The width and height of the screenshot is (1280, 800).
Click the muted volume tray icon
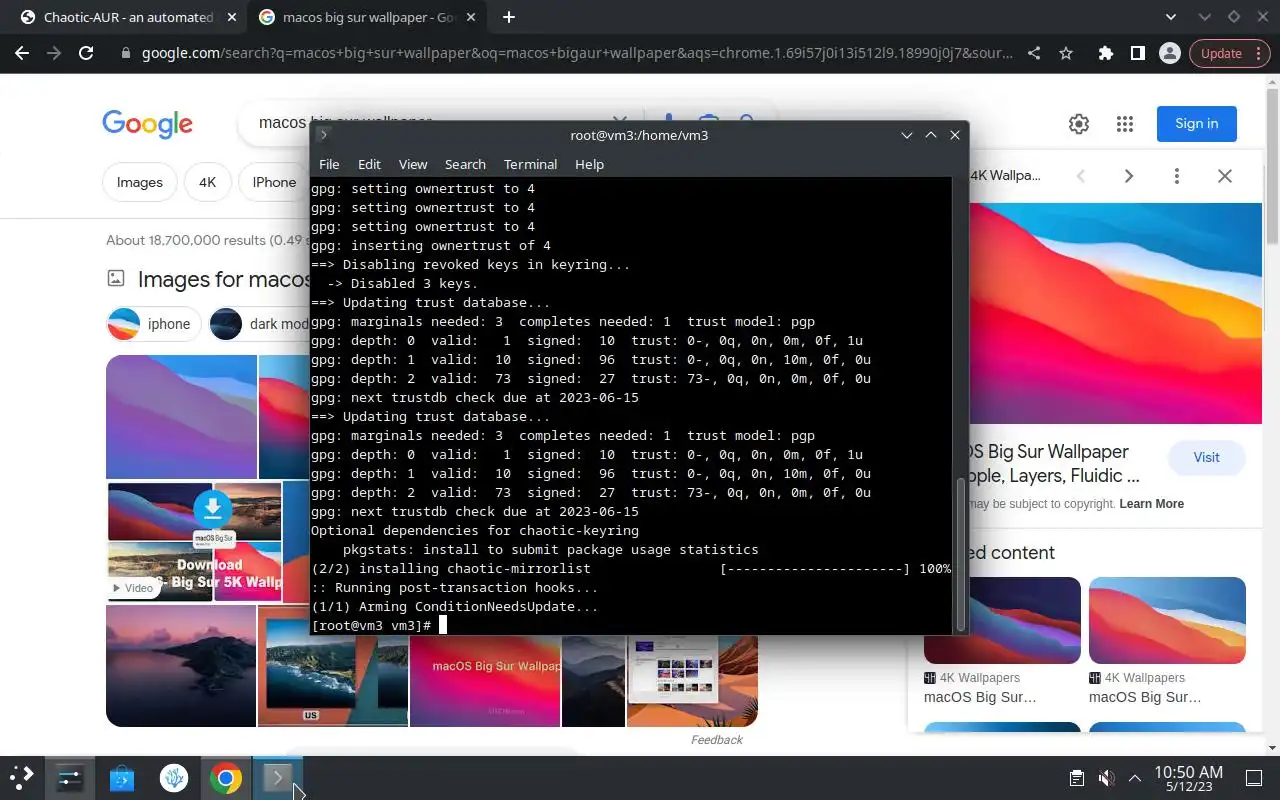(1106, 778)
